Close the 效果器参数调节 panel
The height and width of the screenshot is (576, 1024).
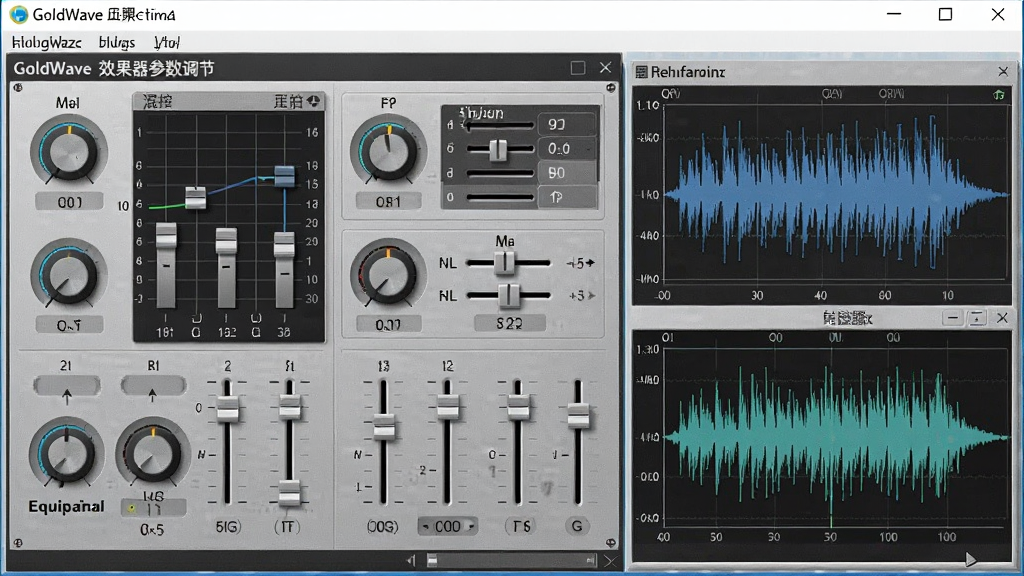(605, 68)
